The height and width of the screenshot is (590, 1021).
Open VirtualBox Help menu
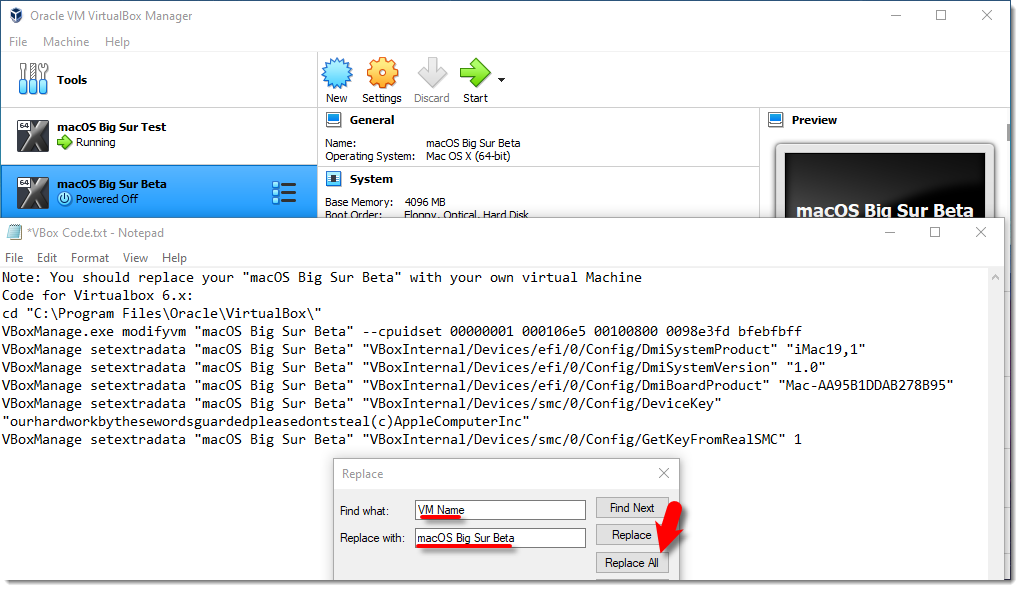click(x=117, y=42)
